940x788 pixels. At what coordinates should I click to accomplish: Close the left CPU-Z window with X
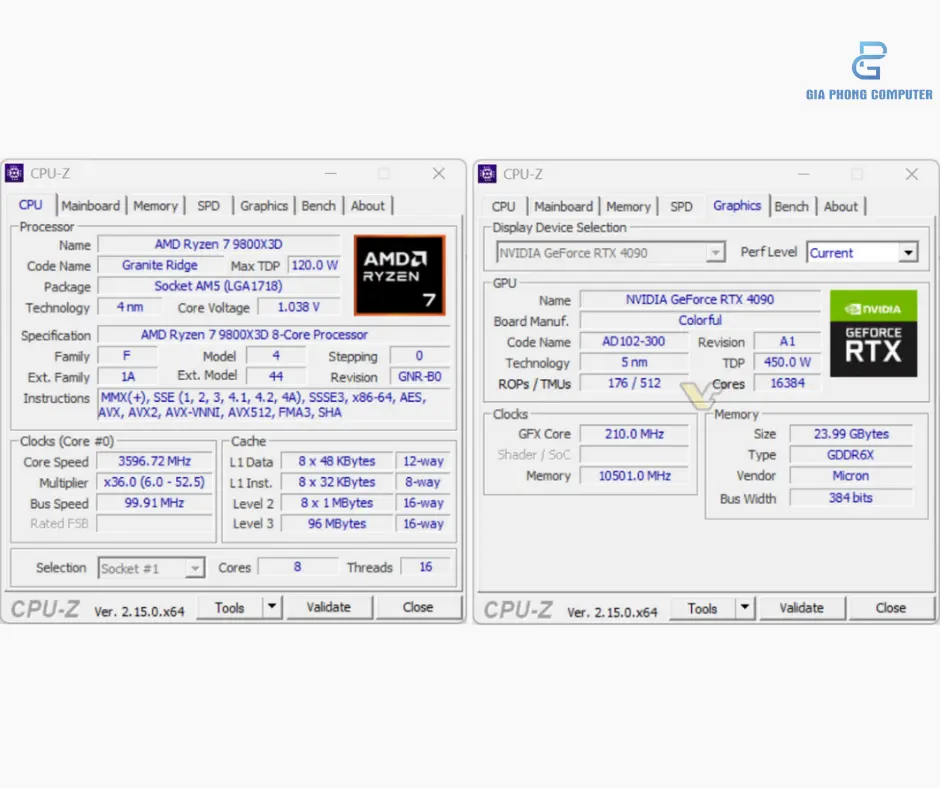(x=438, y=174)
